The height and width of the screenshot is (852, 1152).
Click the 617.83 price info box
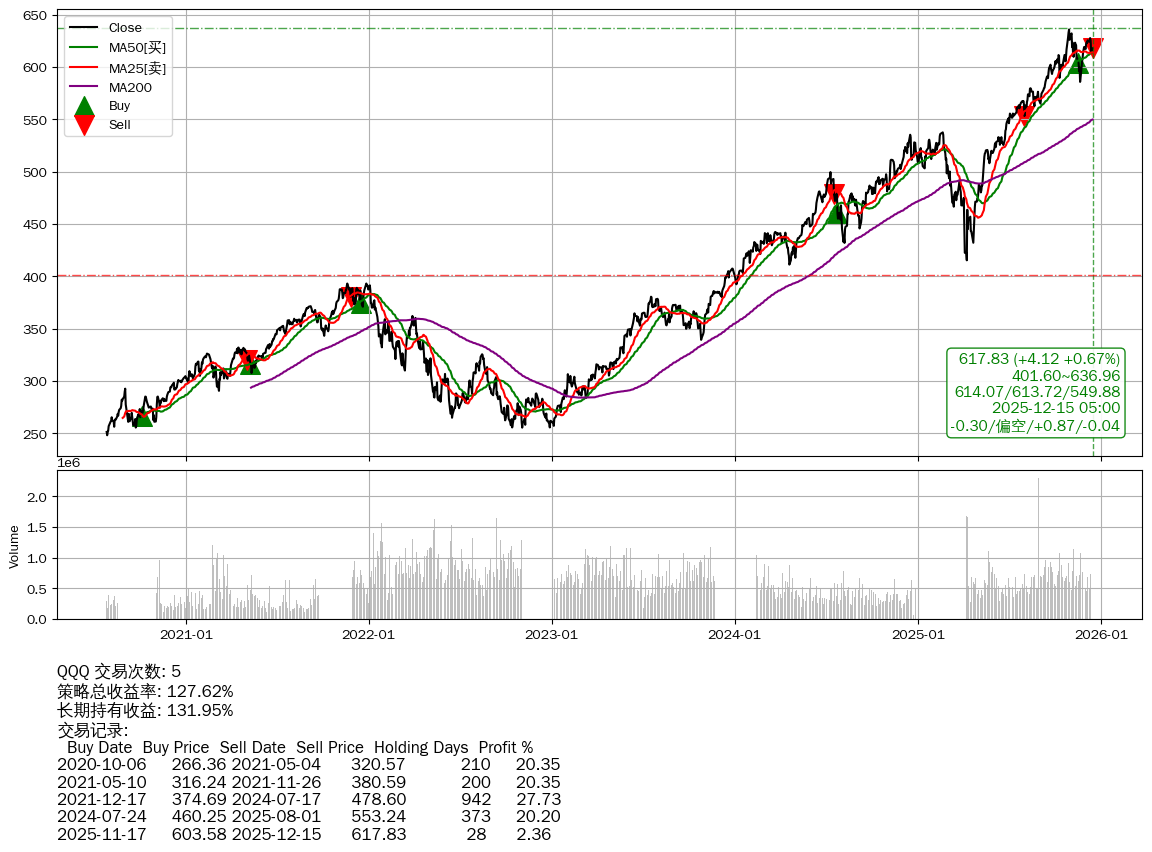tap(1035, 392)
